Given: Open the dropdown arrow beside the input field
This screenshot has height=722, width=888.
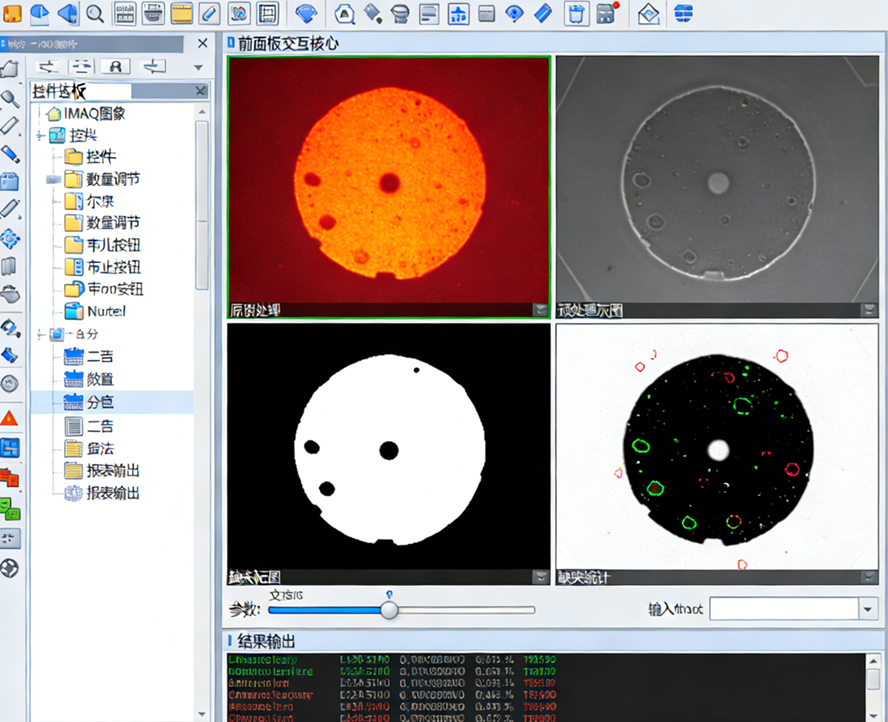Looking at the screenshot, I should (866, 609).
